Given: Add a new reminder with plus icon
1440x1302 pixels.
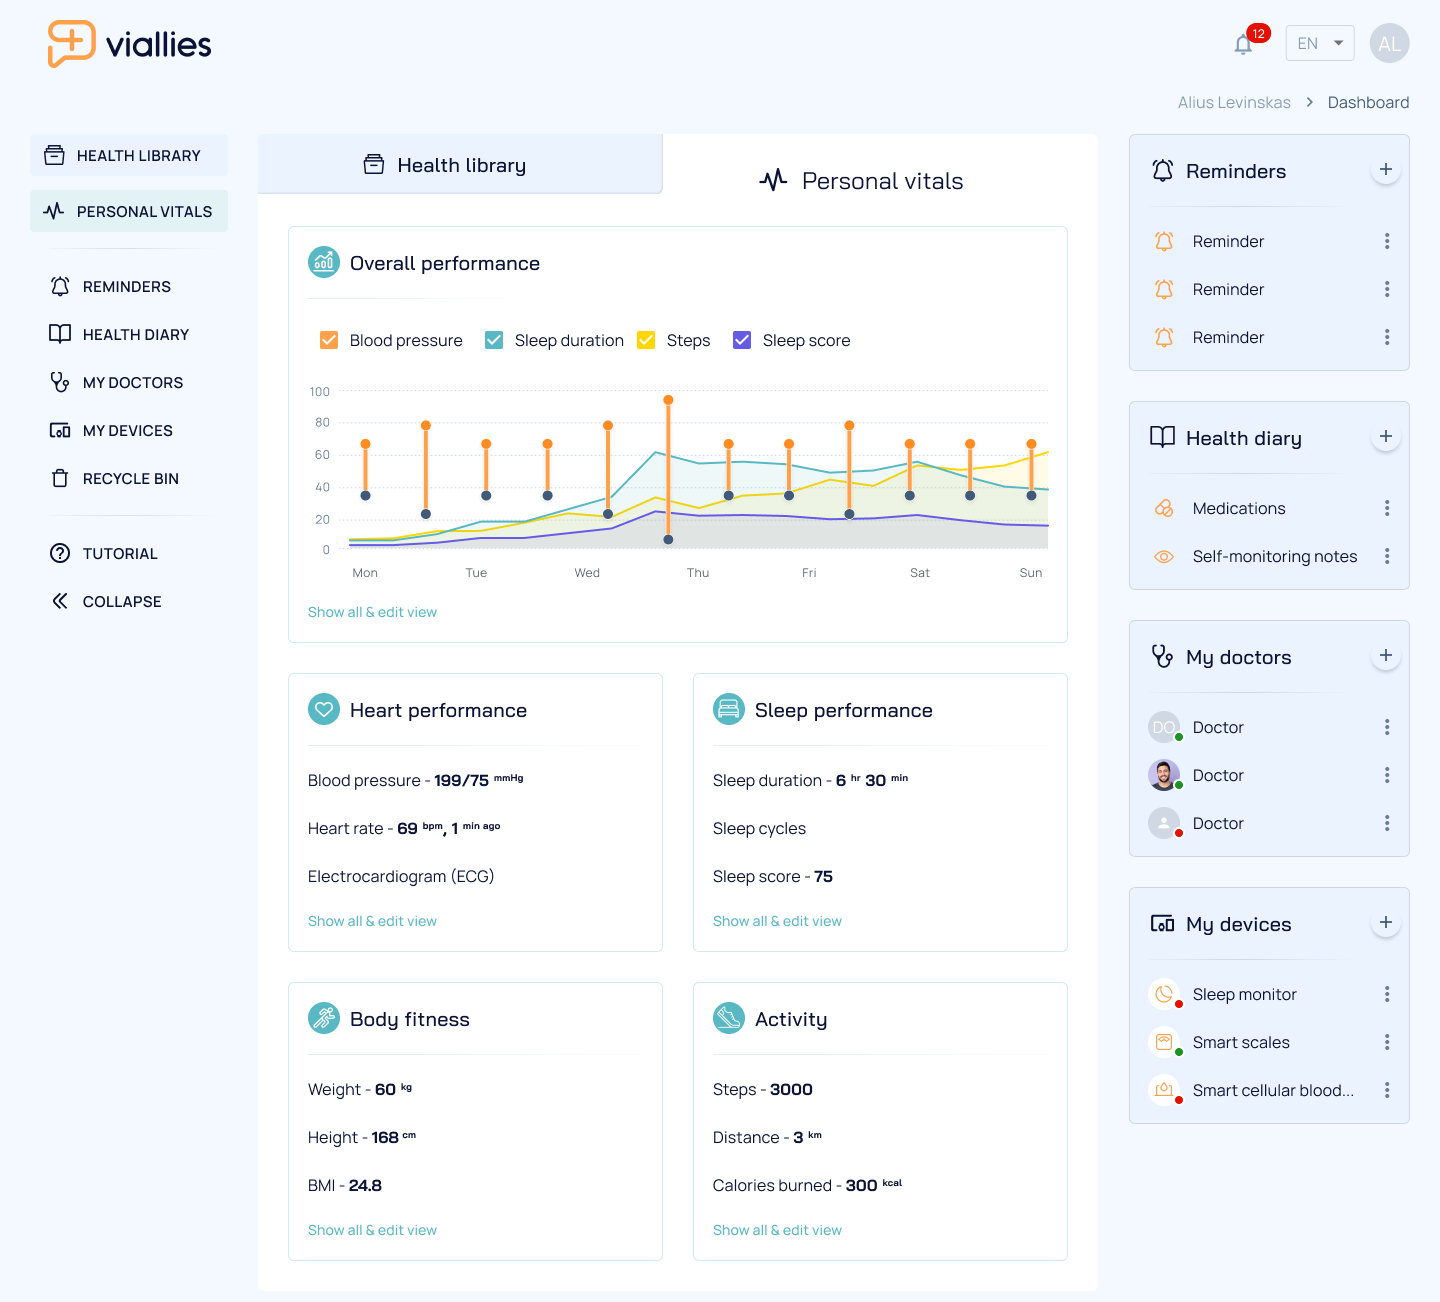Looking at the screenshot, I should click(x=1386, y=170).
